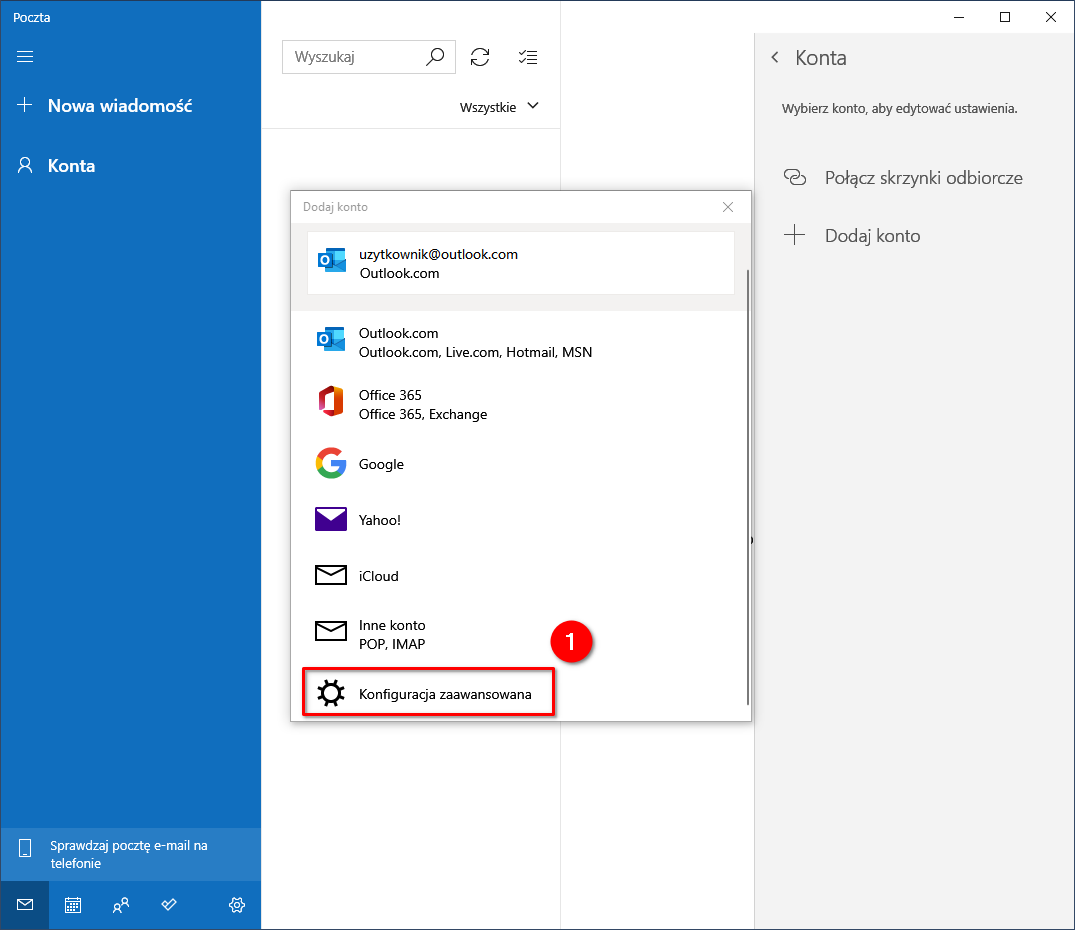The image size is (1075, 930).
Task: Choose the Yahoo! account option
Action: [519, 519]
